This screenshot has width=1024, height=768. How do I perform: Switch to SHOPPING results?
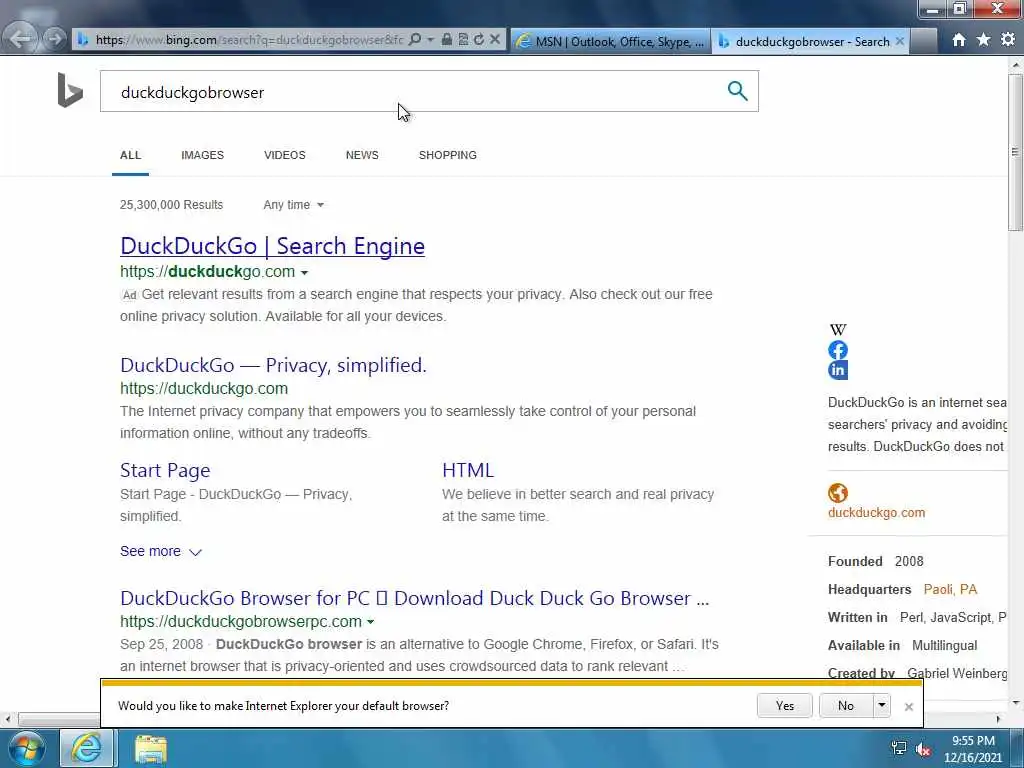447,155
